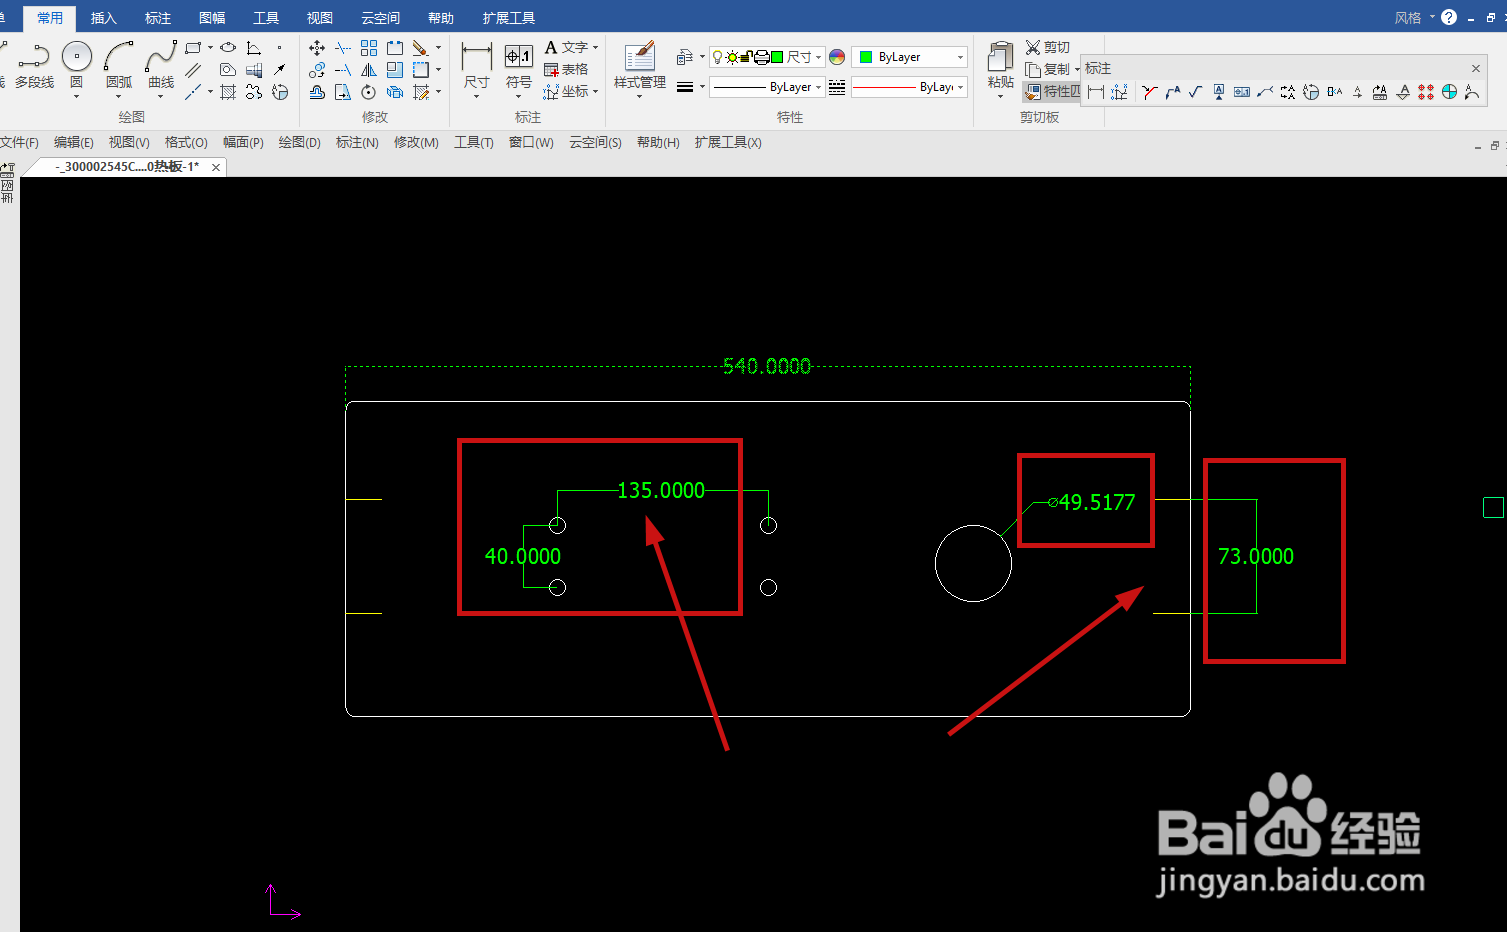1507x932 pixels.
Task: Activate the offset tool
Action: click(317, 92)
